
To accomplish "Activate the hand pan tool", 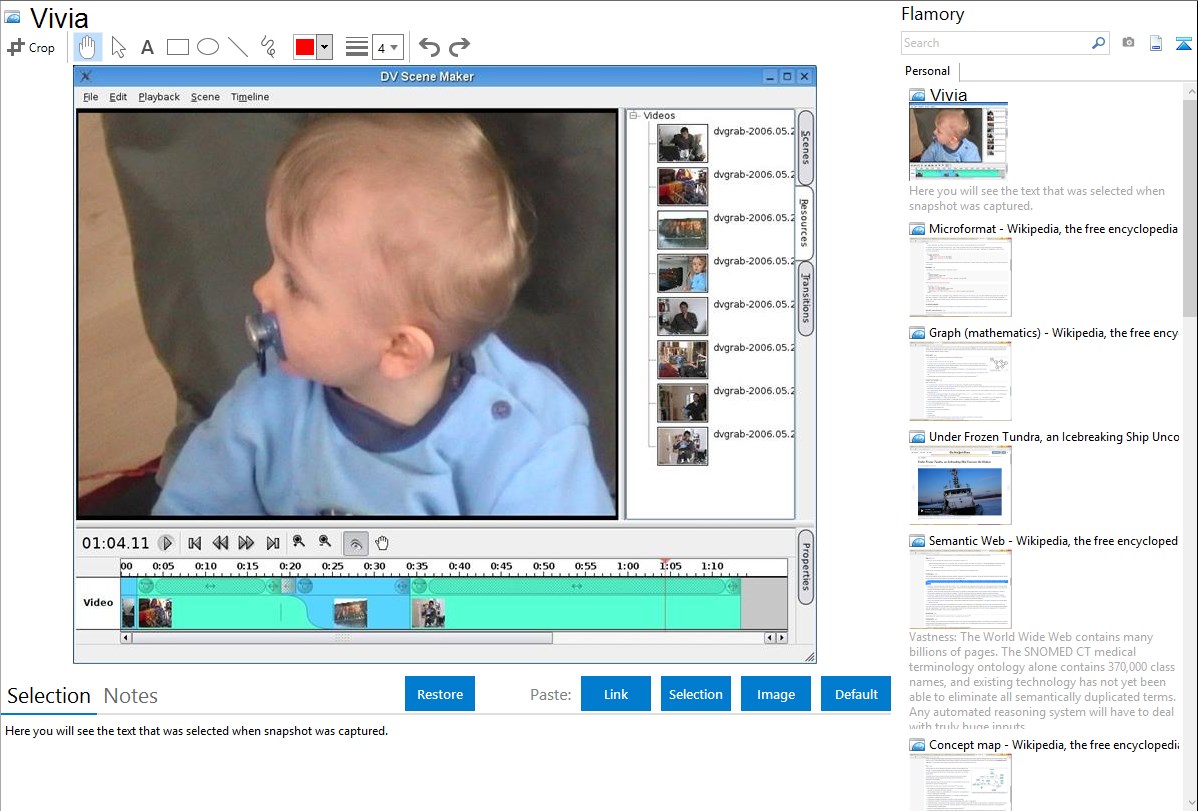I will point(88,47).
